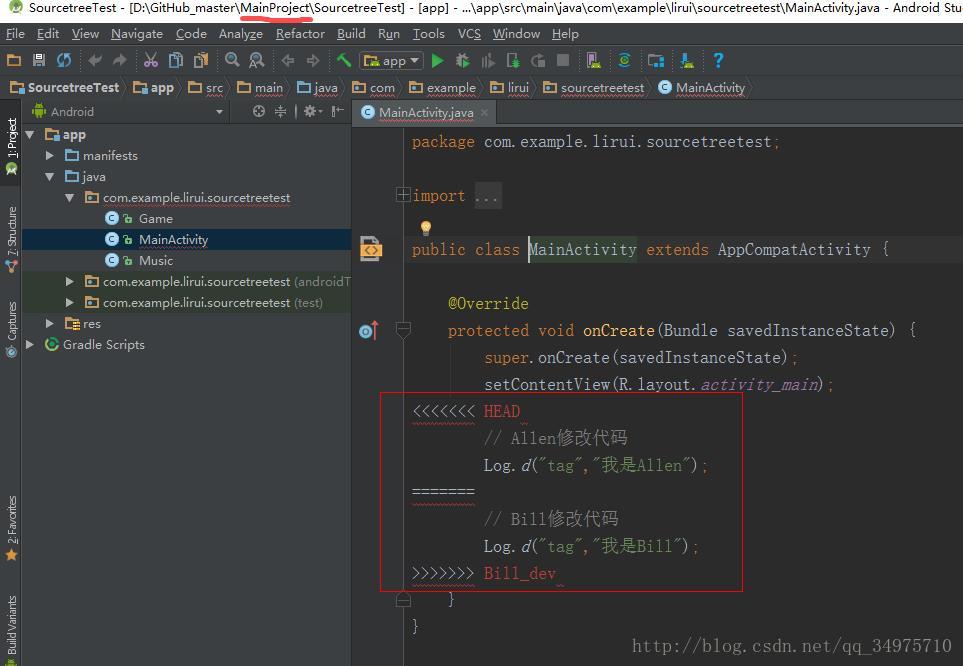Viewport: 963px width, 666px height.
Task: Click the sourcetreetest breadcrumb in navigation bar
Action: (601, 88)
